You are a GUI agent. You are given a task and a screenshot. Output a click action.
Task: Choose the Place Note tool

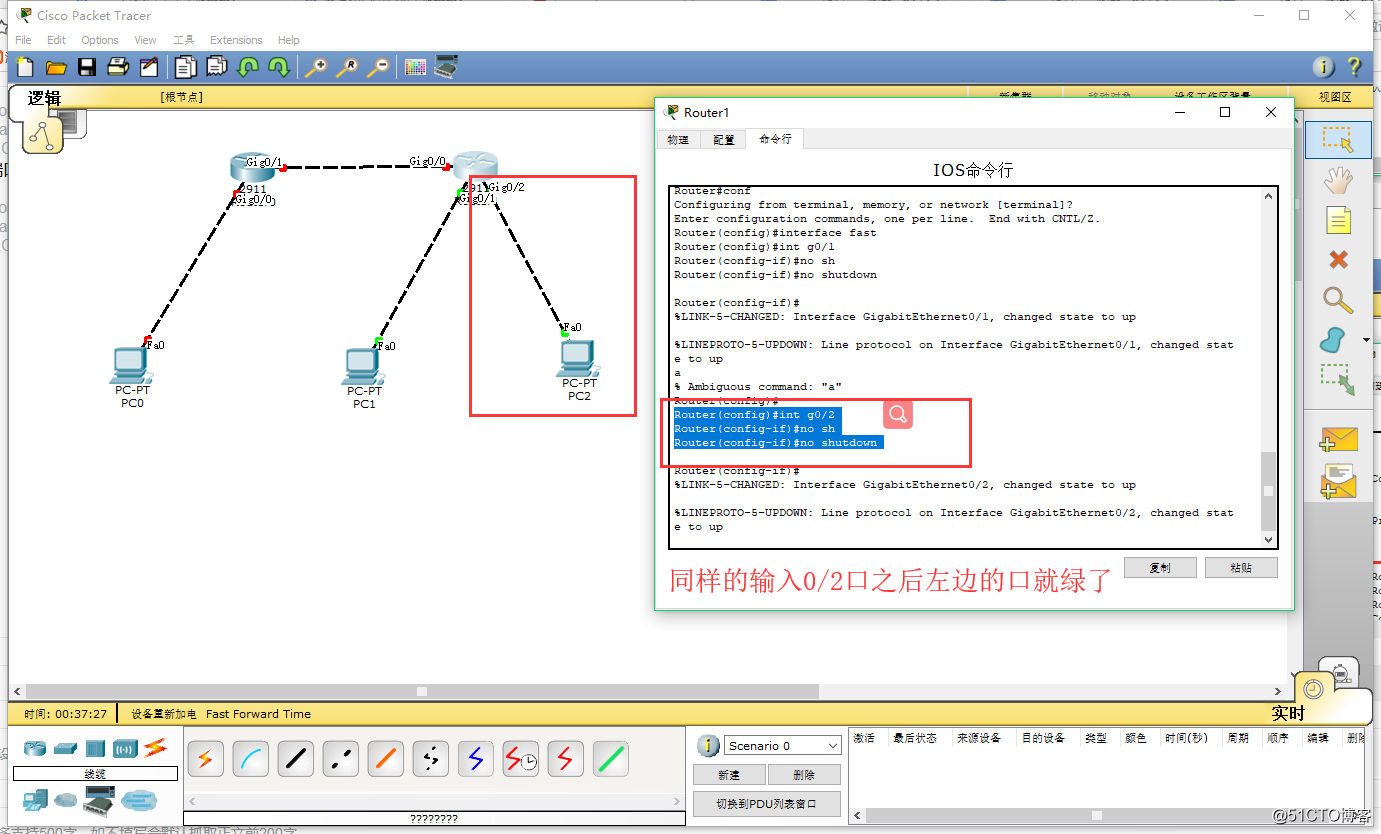(1338, 220)
